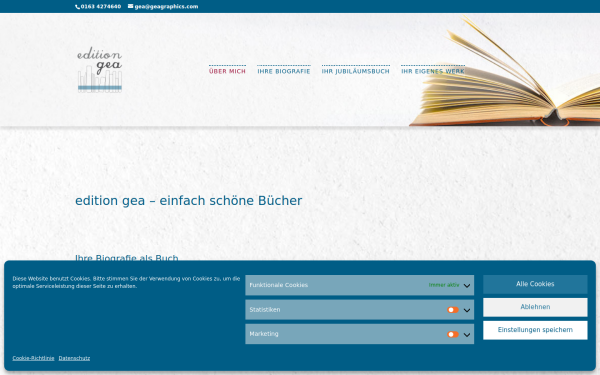Click heading 'edition gea – einfach schöne Bücher'
Viewport: 600px width, 375px height.
point(189,201)
